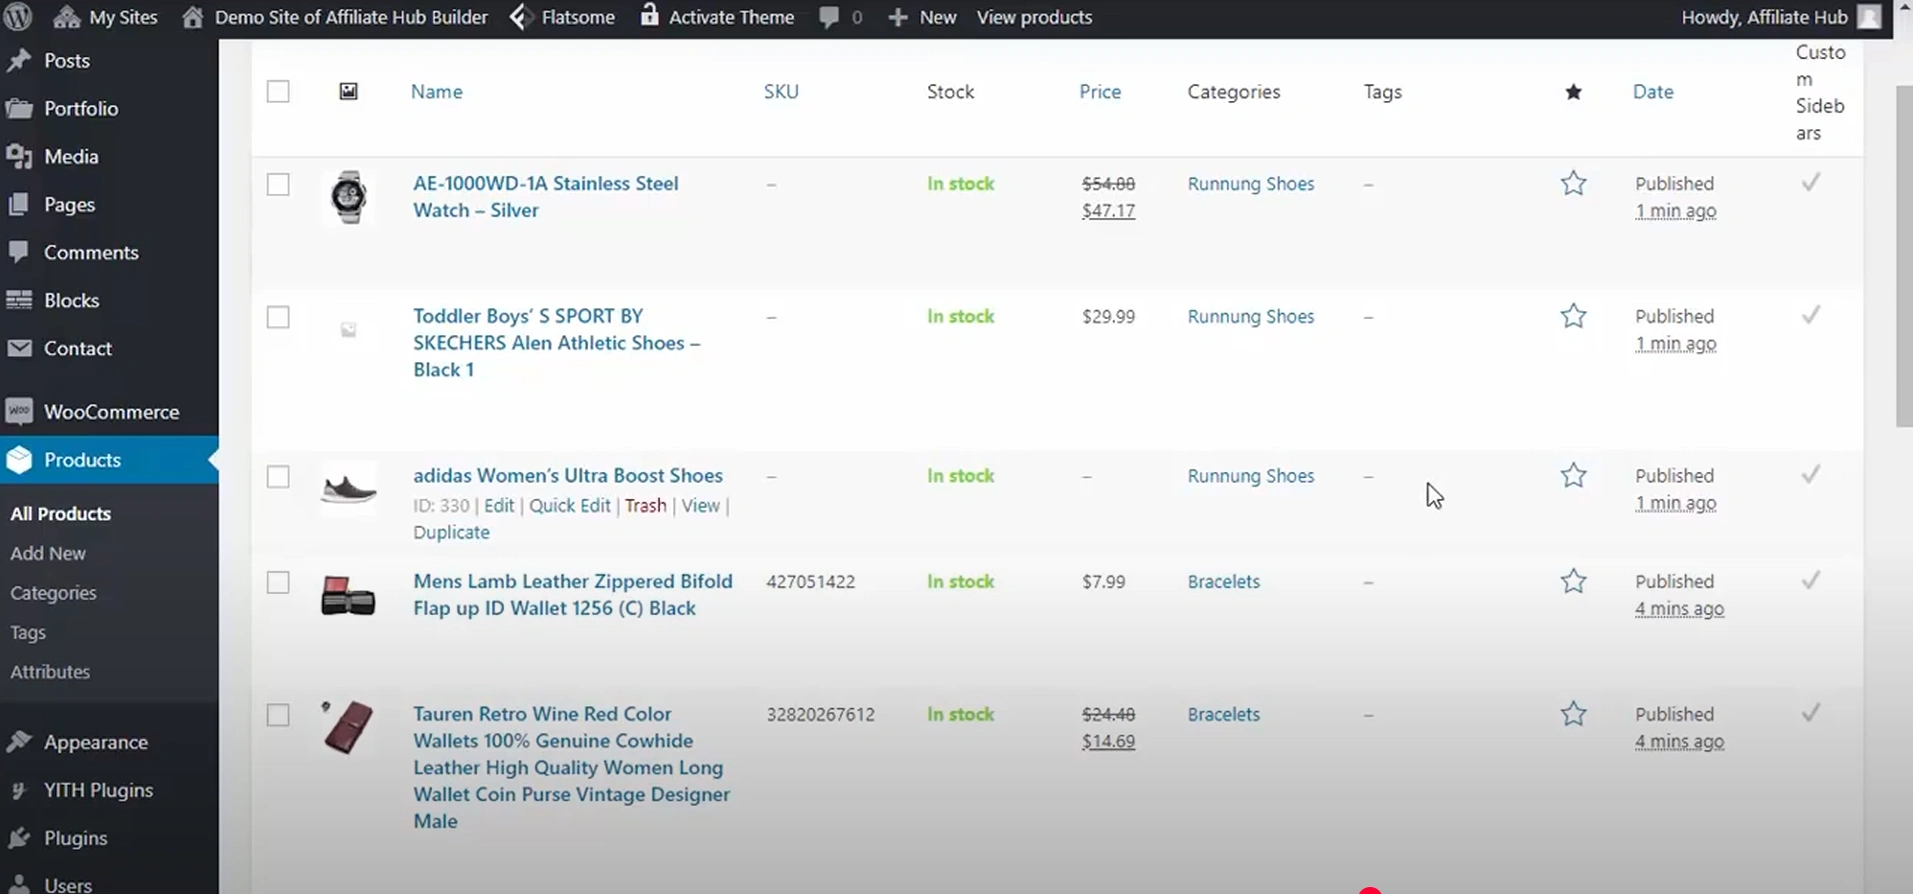Open Toddler Boys' S SPORT BY SKECHERS product

(x=557, y=343)
